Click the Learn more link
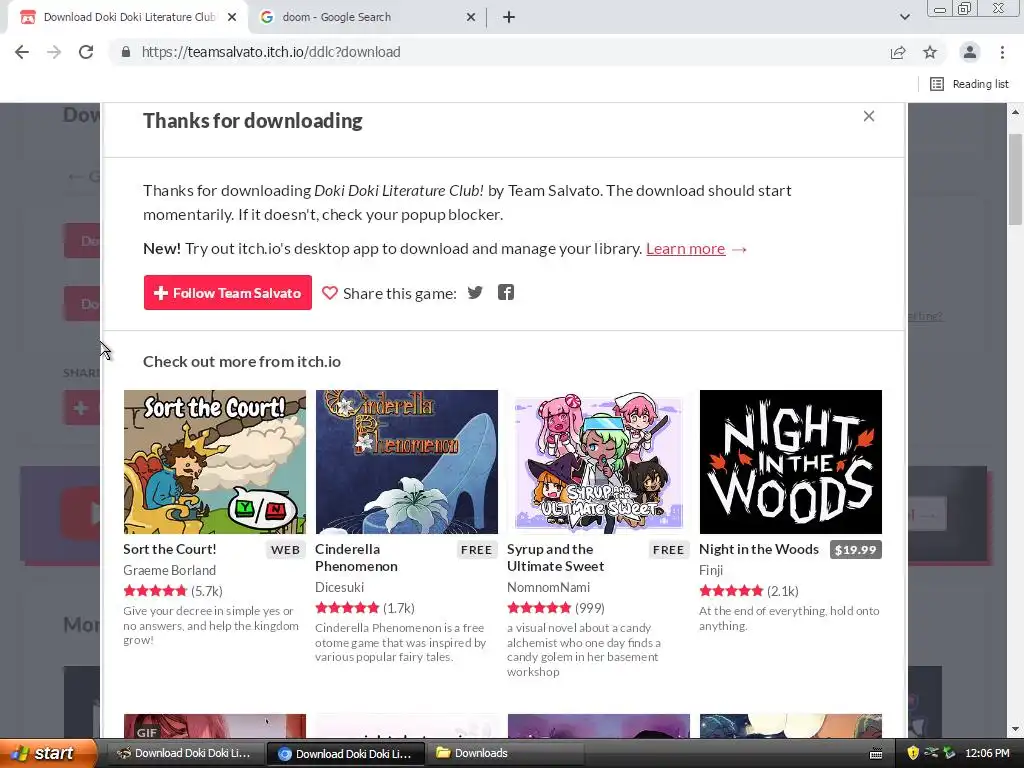The image size is (1024, 768). click(x=686, y=249)
